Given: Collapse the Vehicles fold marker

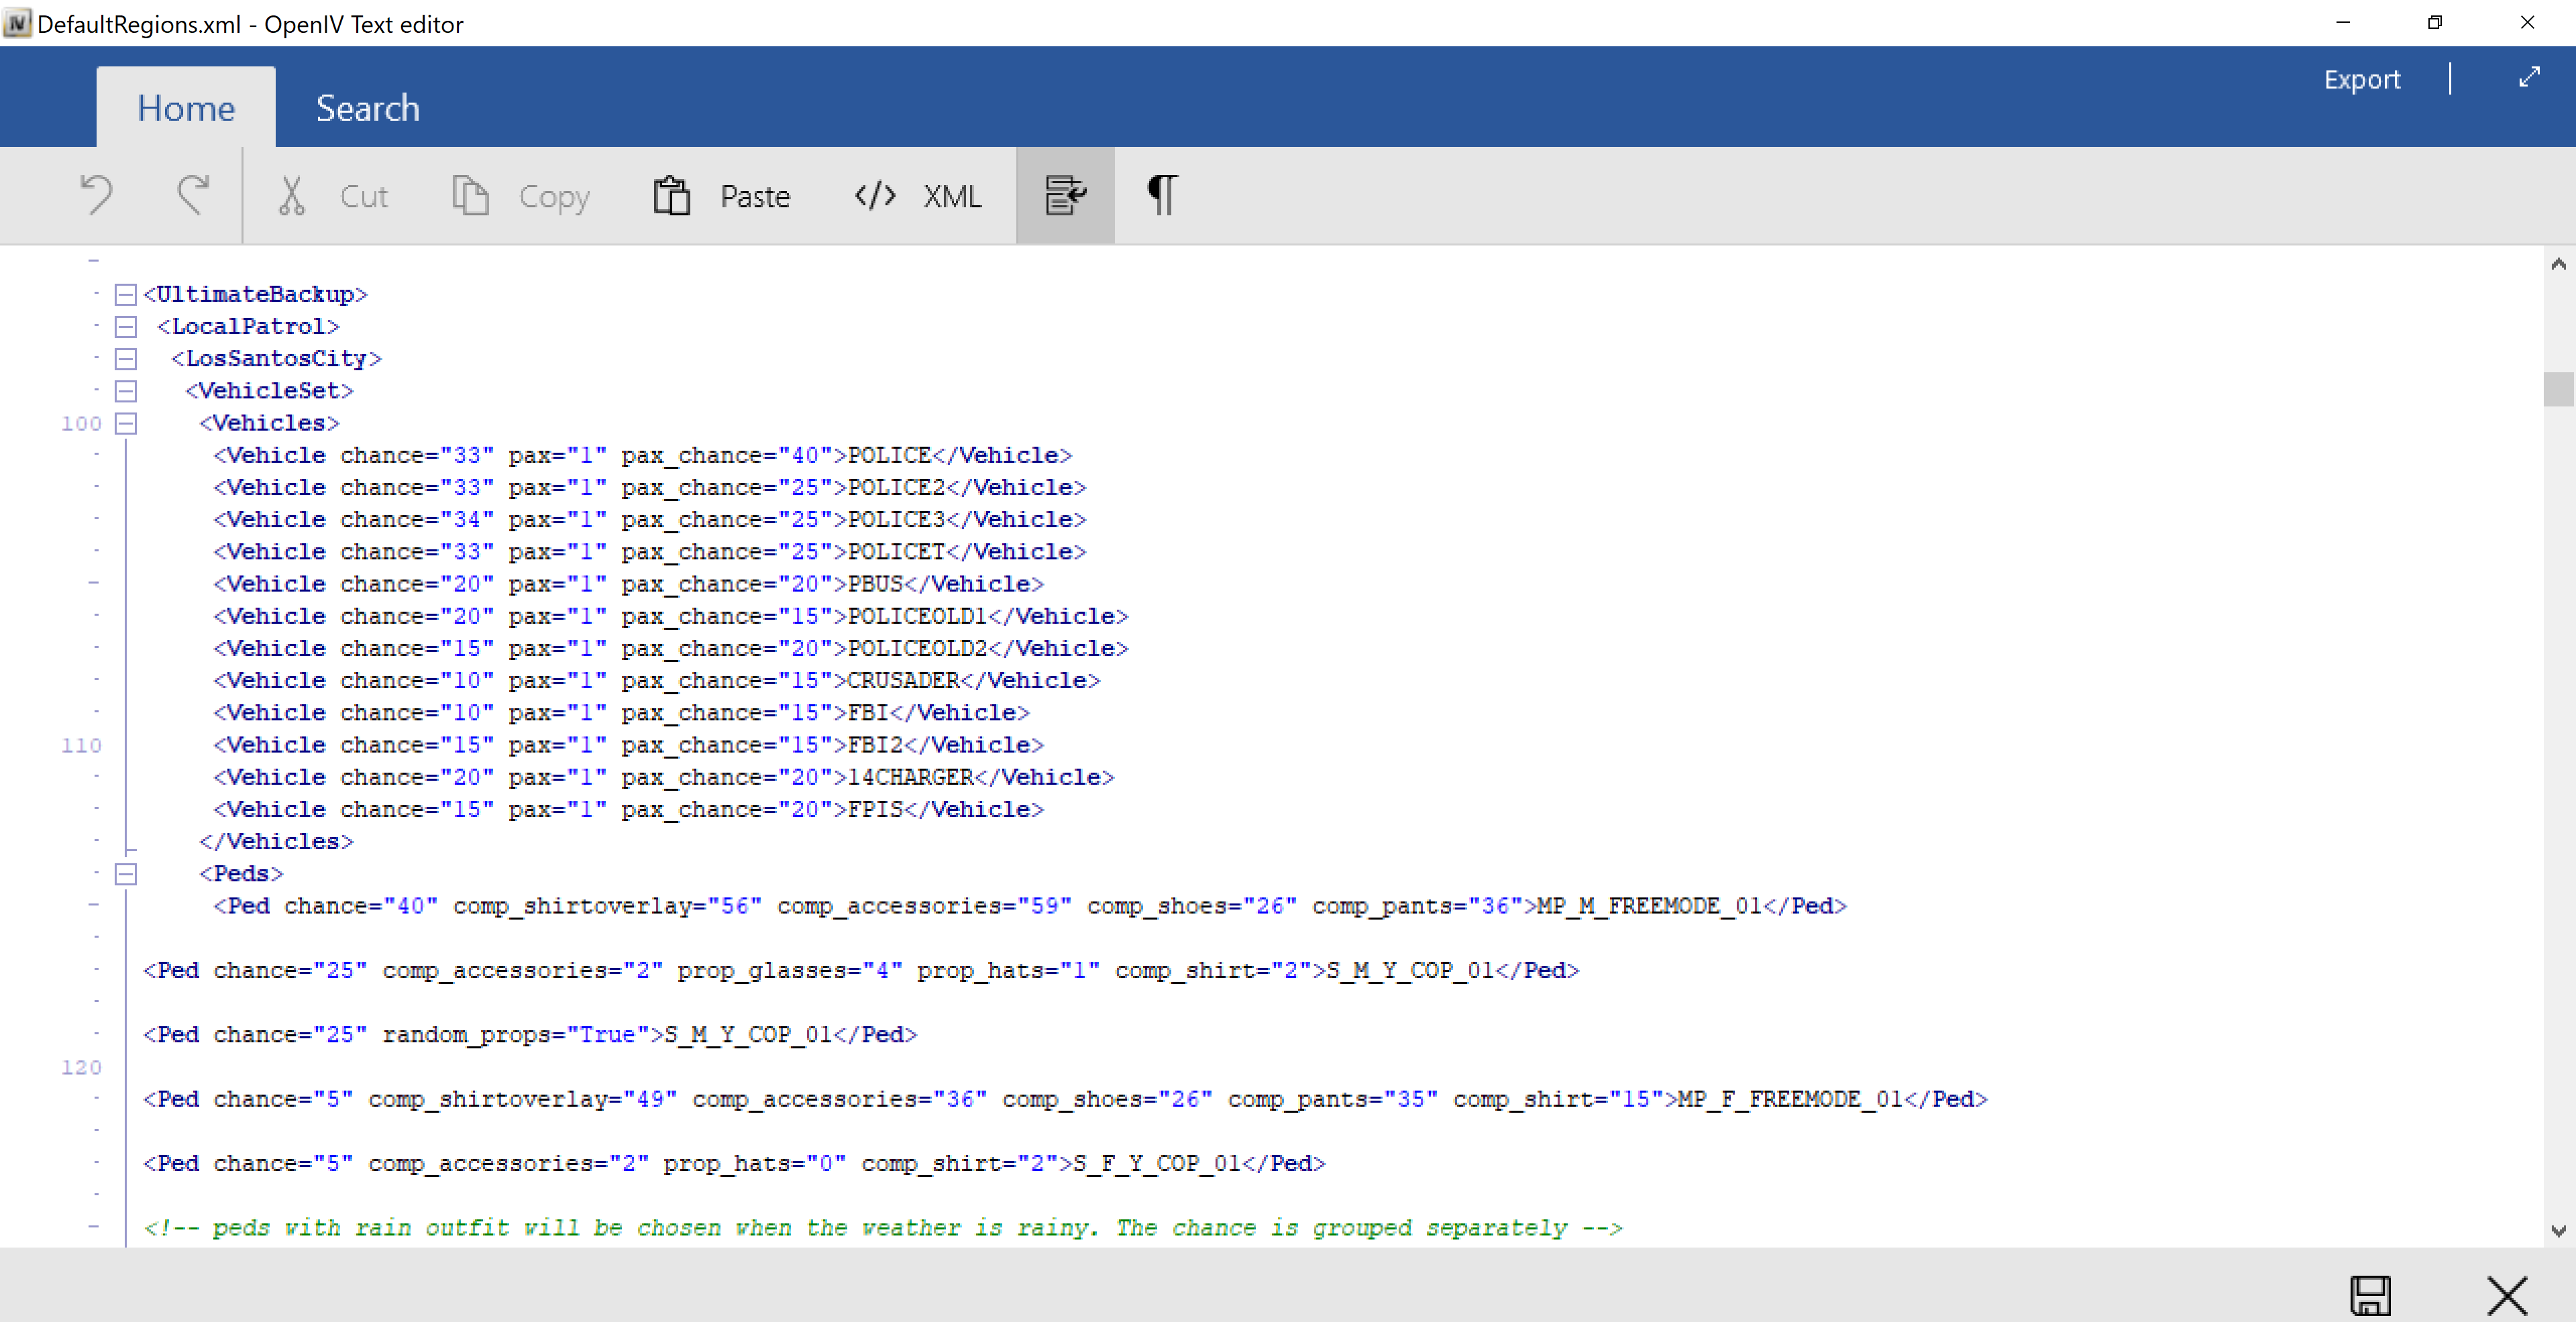Looking at the screenshot, I should 126,423.
